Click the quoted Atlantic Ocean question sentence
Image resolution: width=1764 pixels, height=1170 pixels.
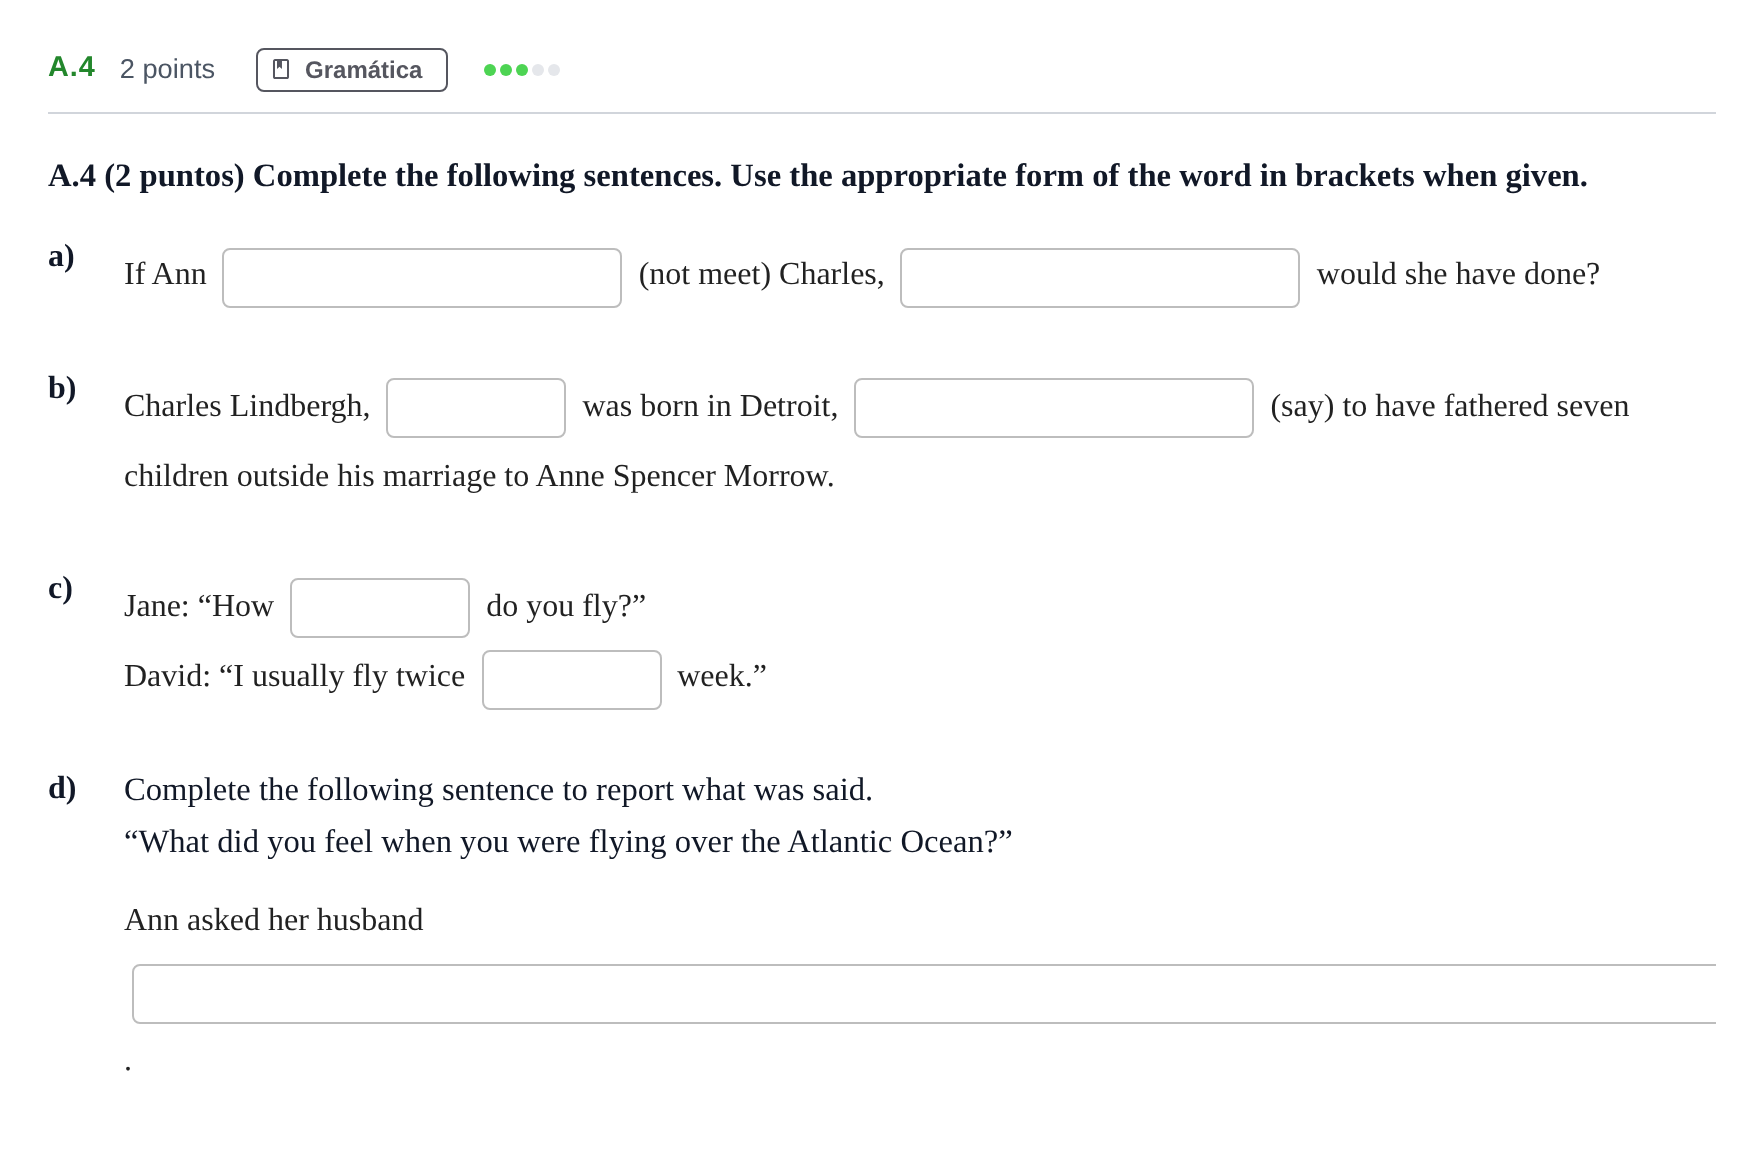[568, 842]
